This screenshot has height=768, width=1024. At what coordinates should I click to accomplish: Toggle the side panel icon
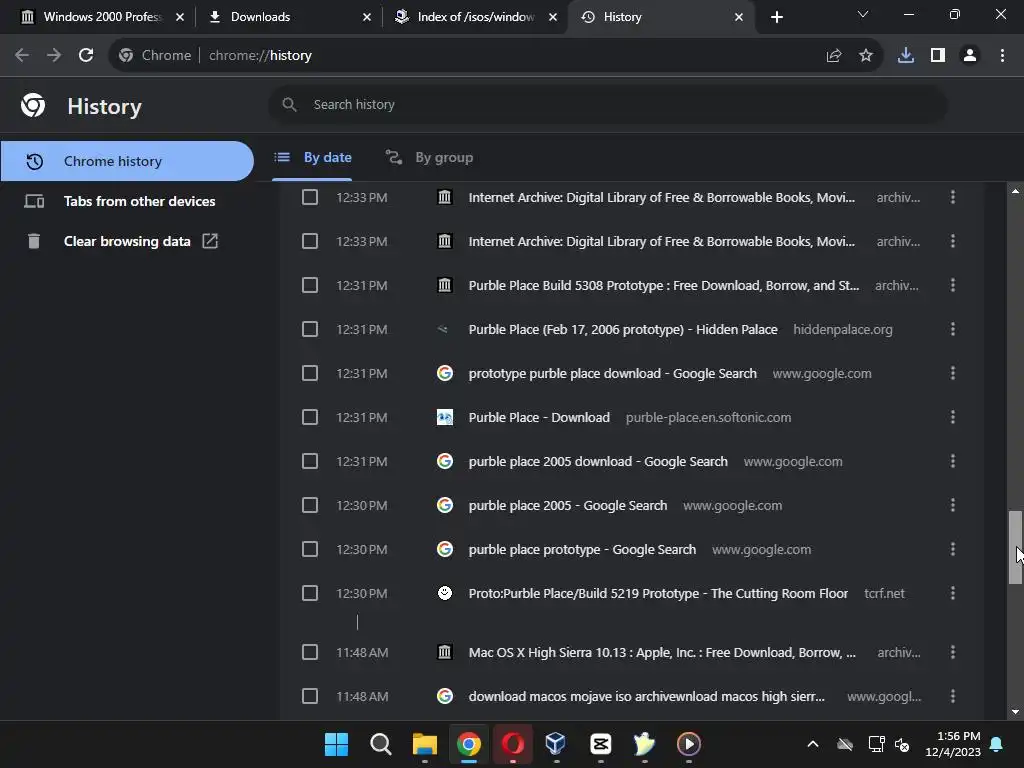click(x=938, y=56)
